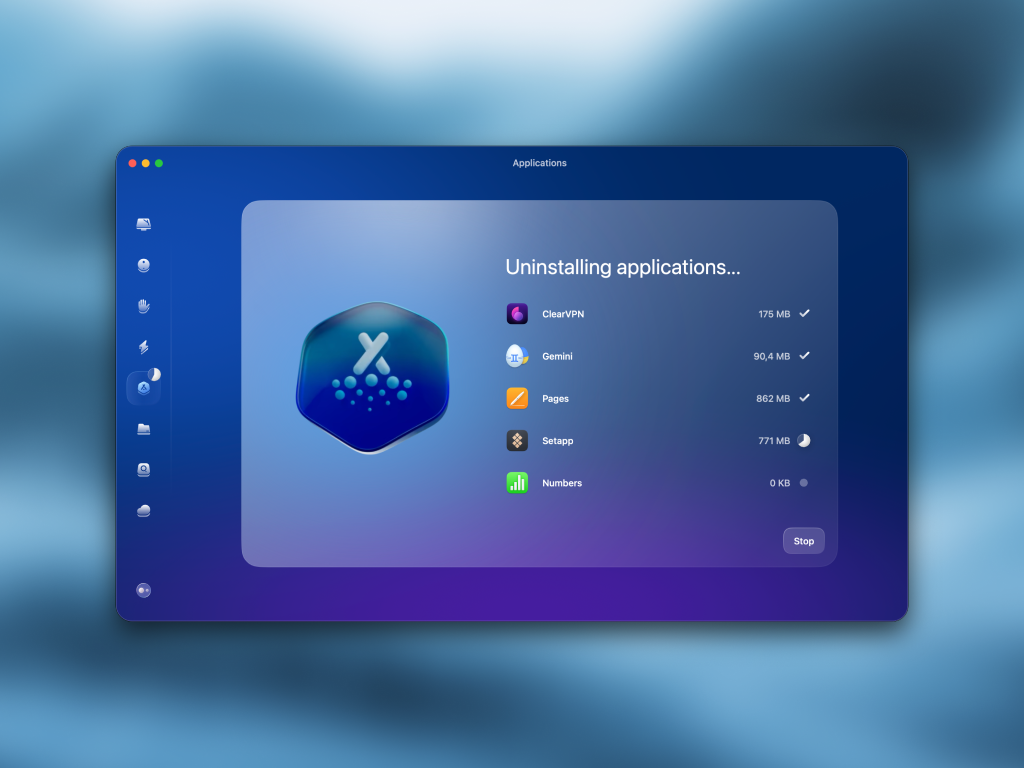This screenshot has height=768, width=1024.
Task: Open the Smart Scan monitor icon in sidebar
Action: pyautogui.click(x=143, y=224)
